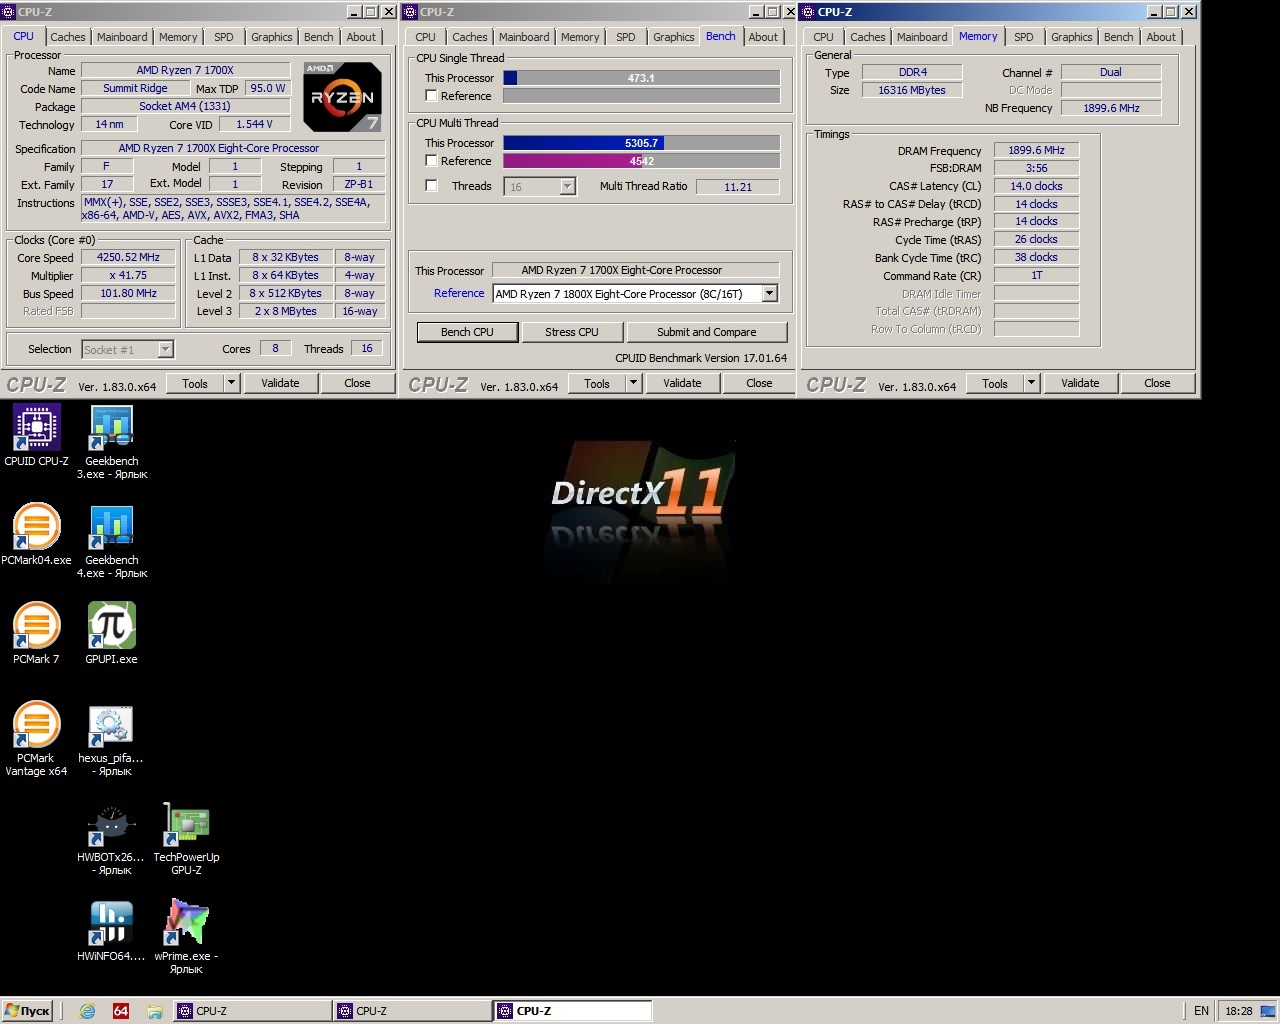Click the Tools button in the Bench window
Screen dimensions: 1280x1024
tap(597, 383)
